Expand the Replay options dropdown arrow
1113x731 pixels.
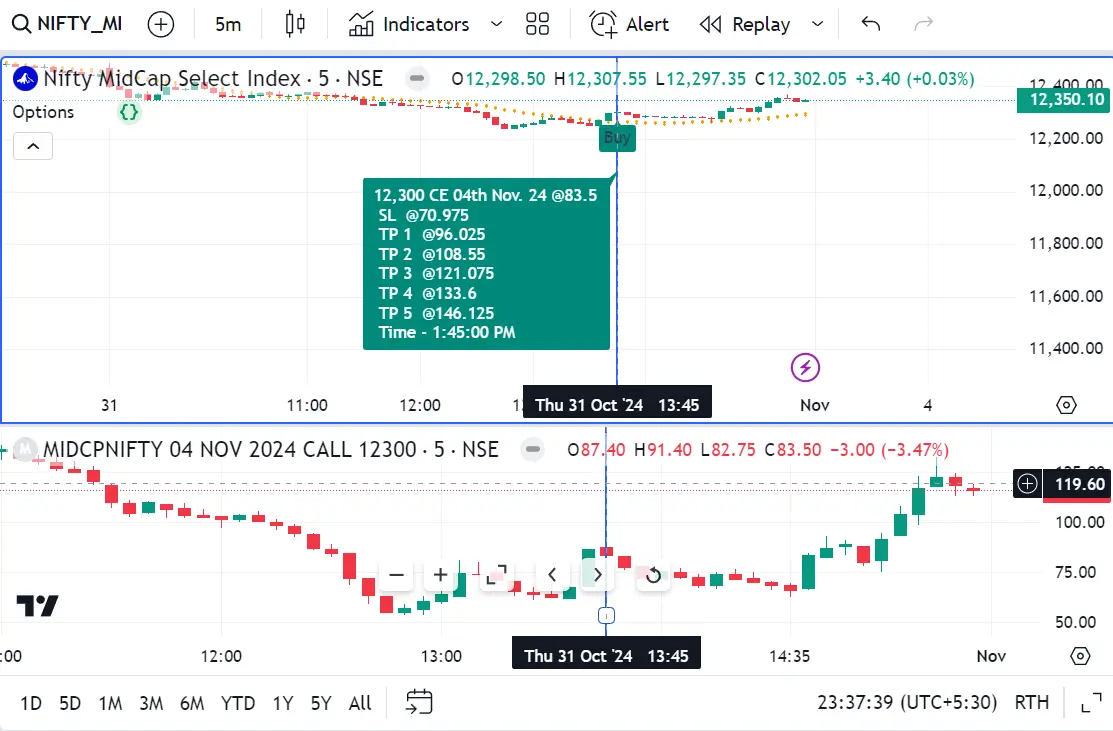coord(818,25)
